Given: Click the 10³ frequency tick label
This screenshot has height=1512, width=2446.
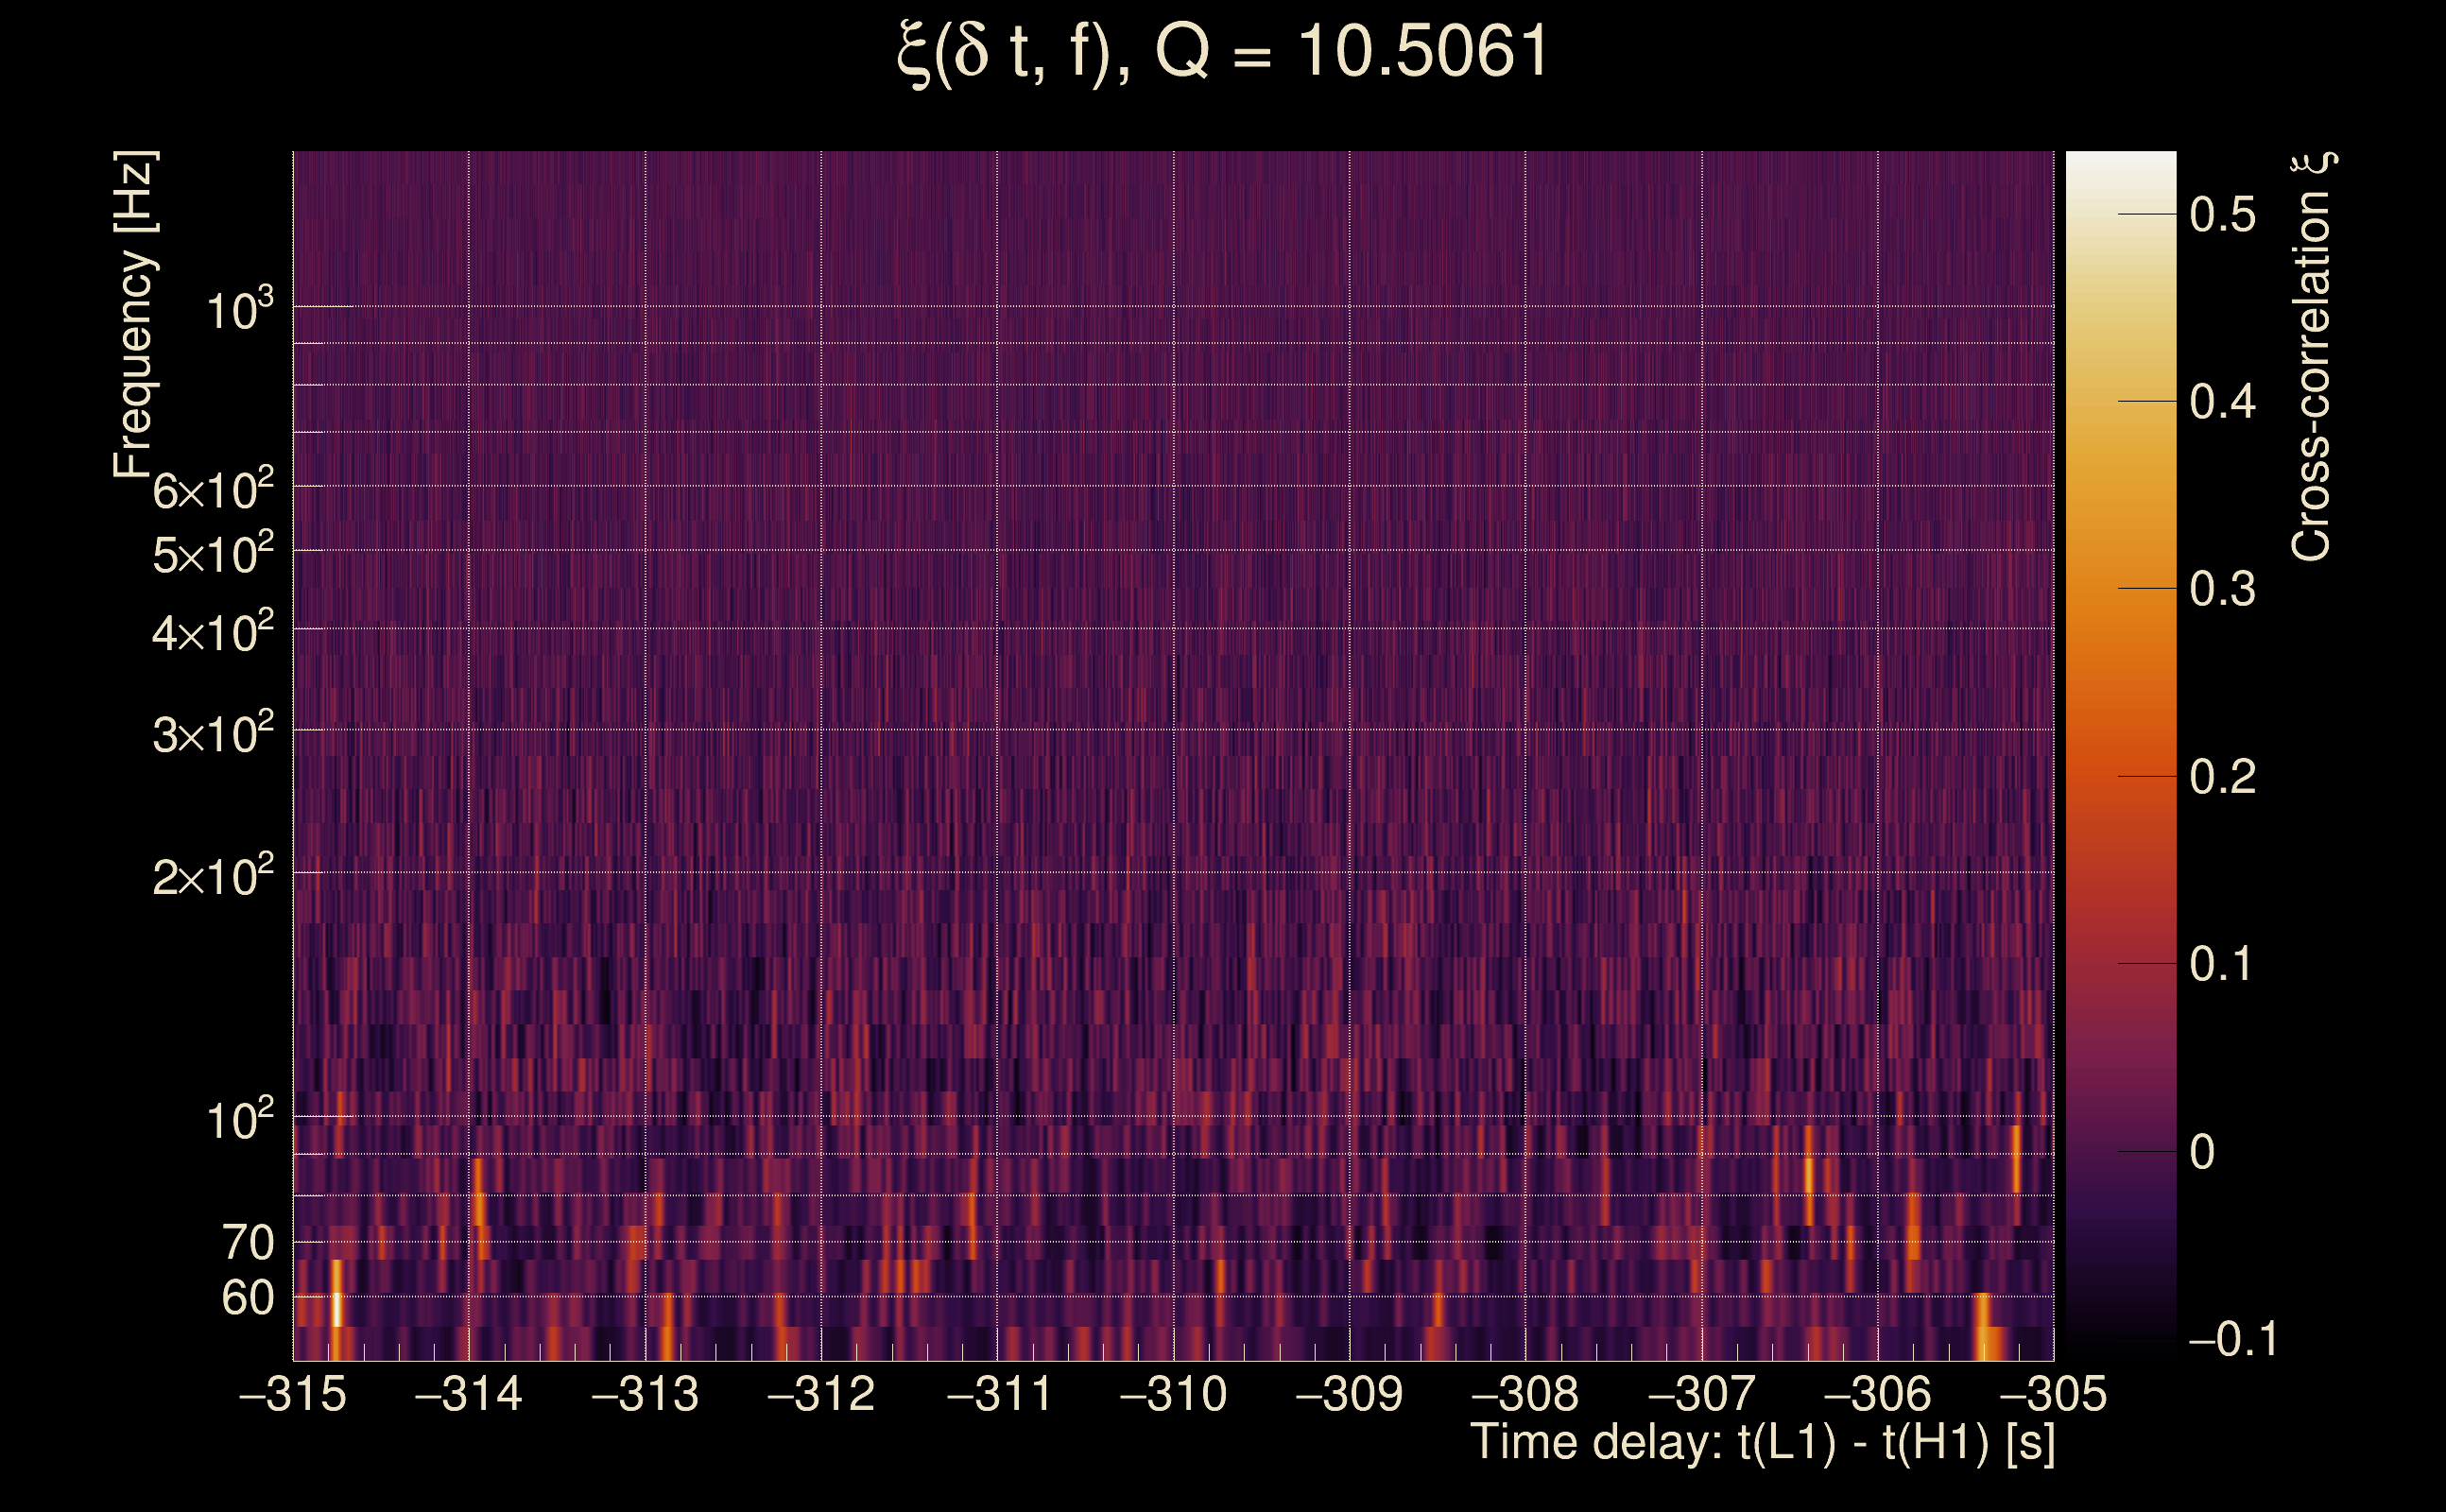Looking at the screenshot, I should pos(238,310).
